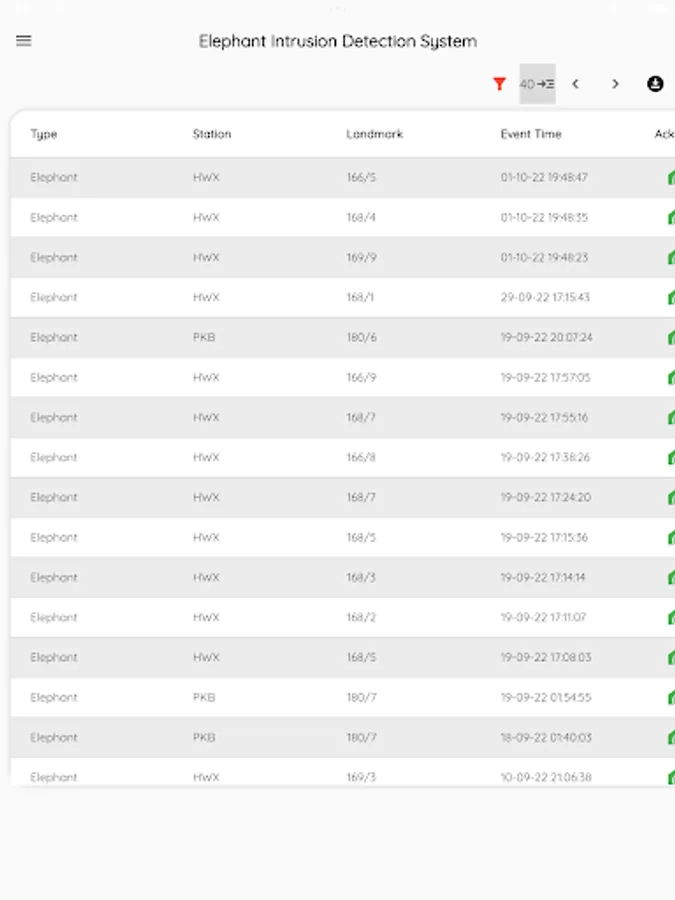Click acknowledge icon for 168/2 event

[x=670, y=618]
